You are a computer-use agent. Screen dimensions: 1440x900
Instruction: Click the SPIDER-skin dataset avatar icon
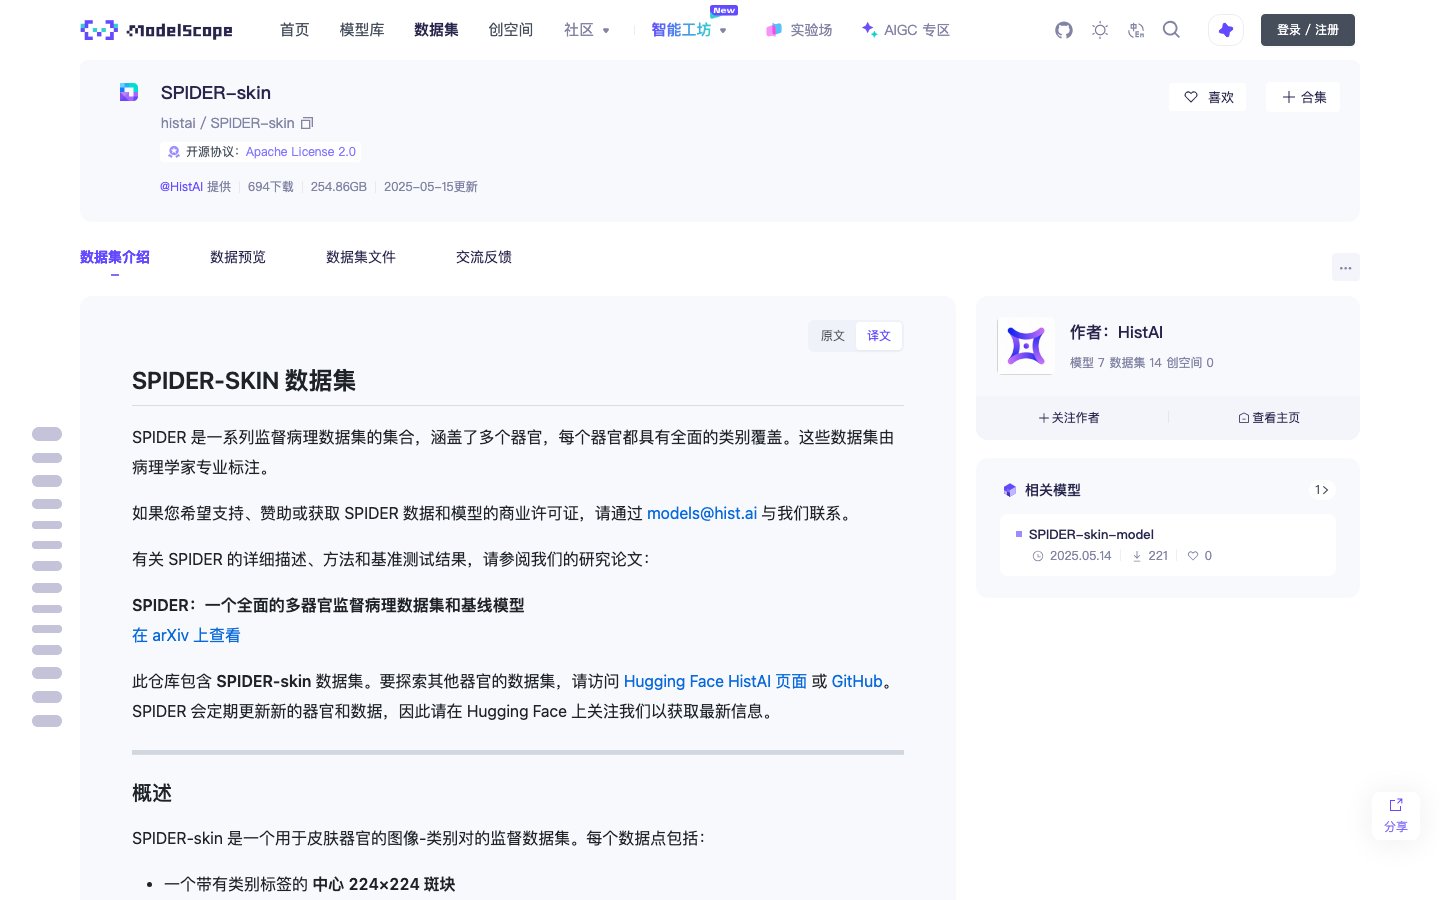pyautogui.click(x=129, y=92)
